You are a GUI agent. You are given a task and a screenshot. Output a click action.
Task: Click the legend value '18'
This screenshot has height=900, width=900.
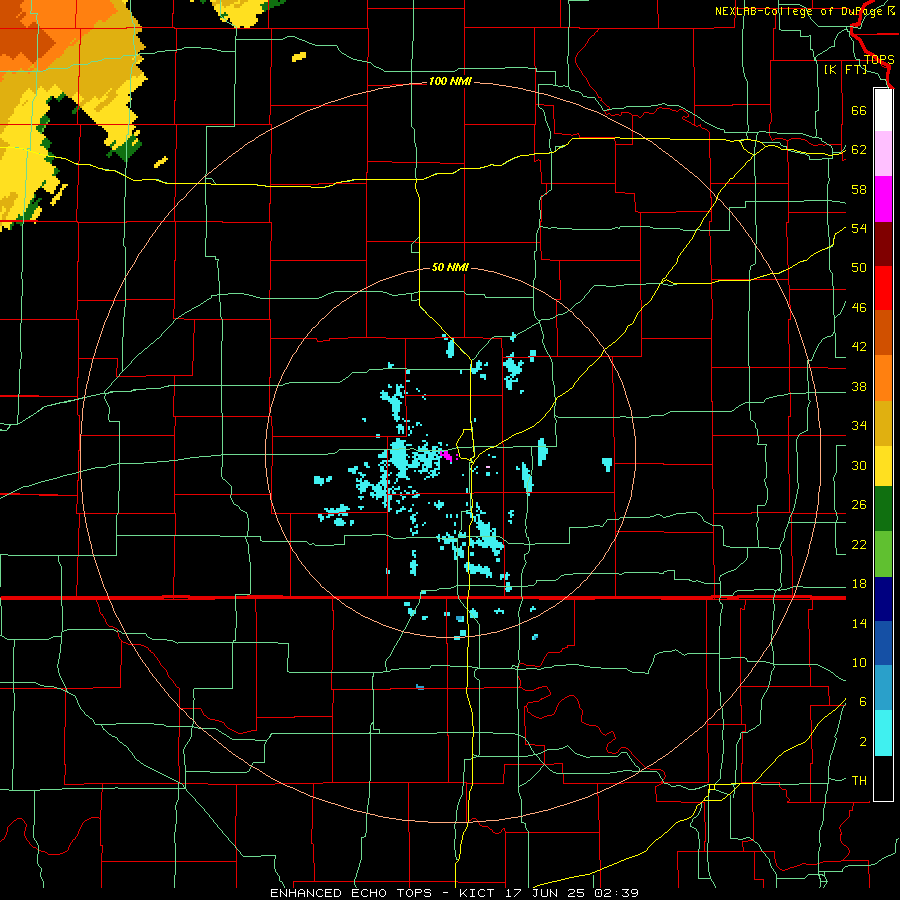859,584
